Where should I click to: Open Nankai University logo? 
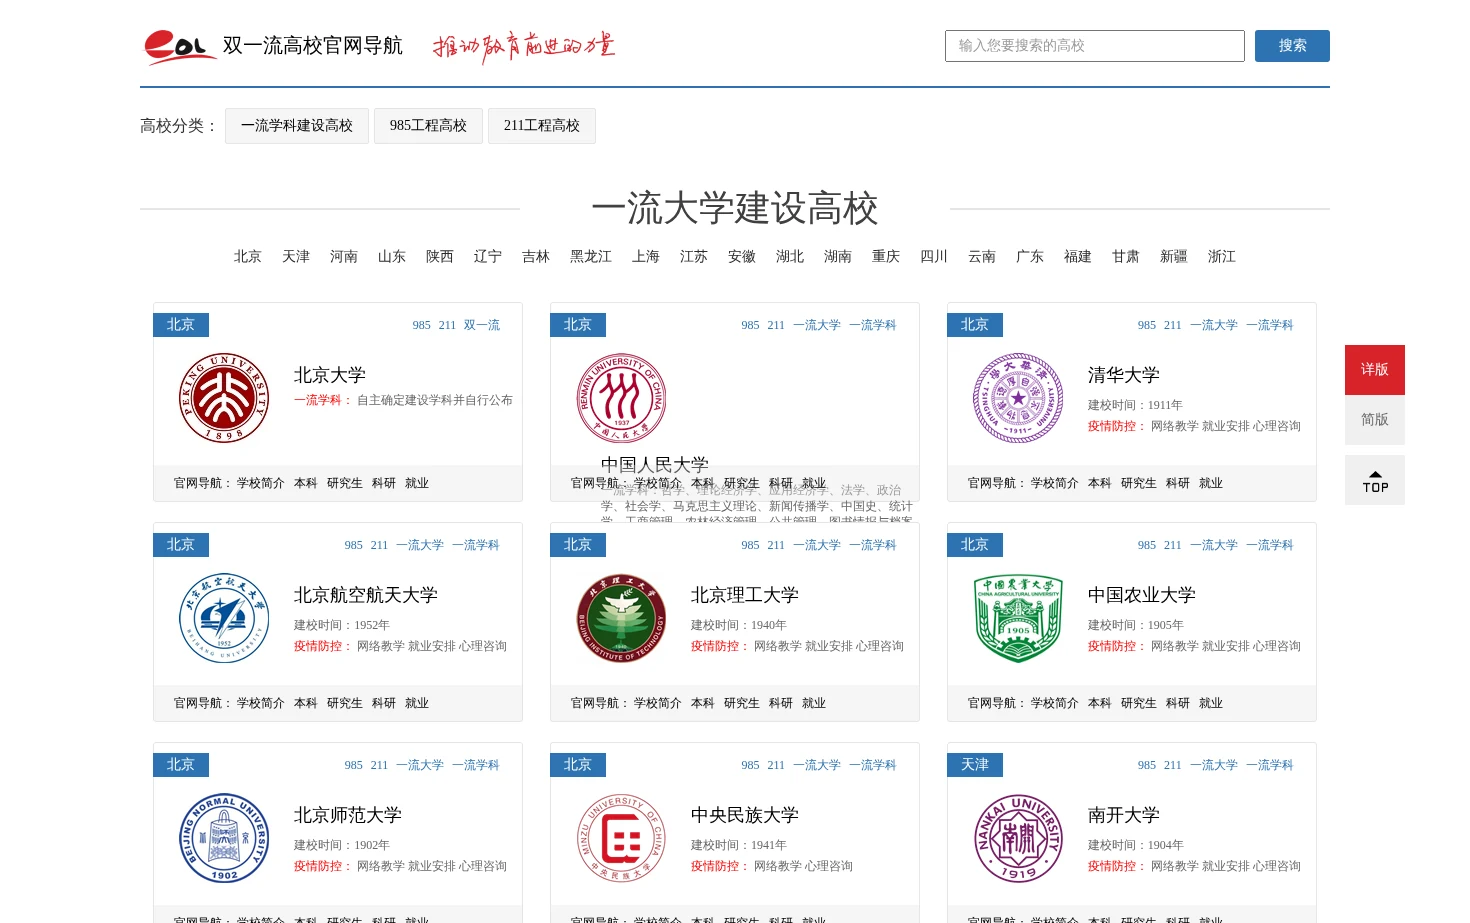point(1018,838)
